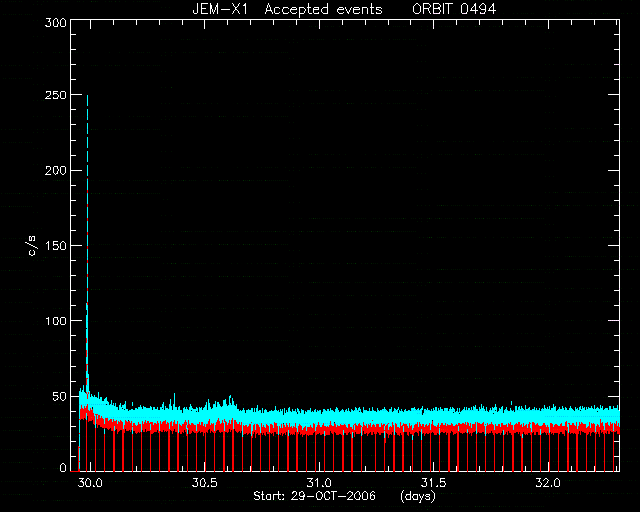640x512 pixels.
Task: Click the (days) unit label
Action: click(418, 496)
